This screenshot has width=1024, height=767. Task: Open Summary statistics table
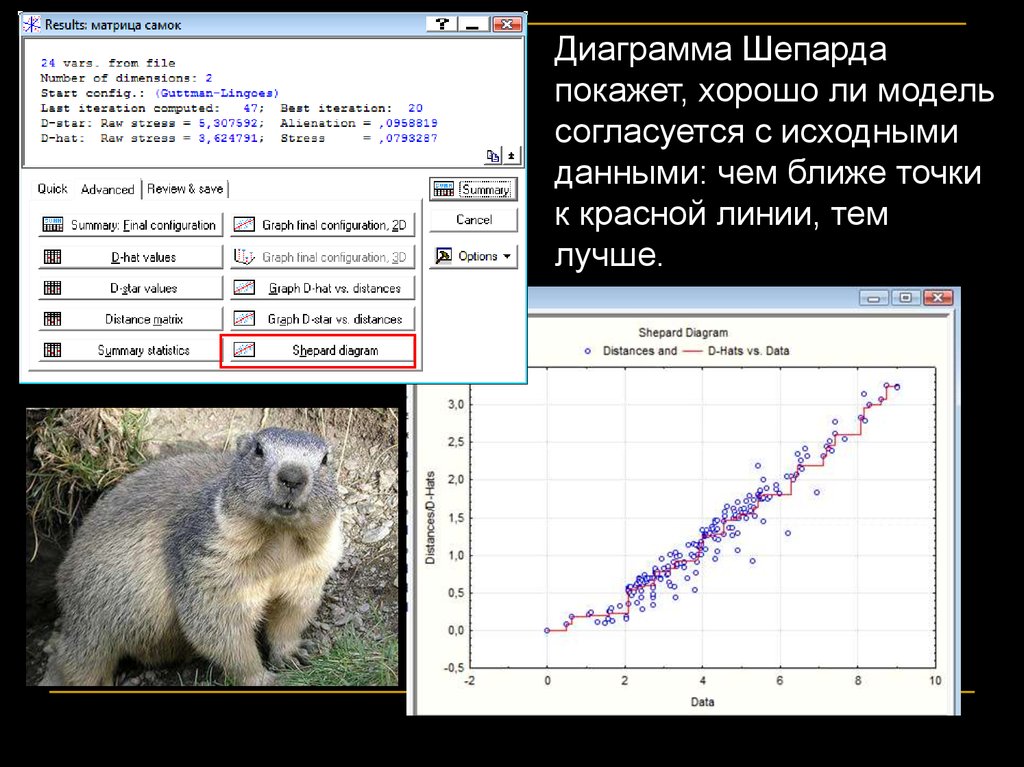(x=131, y=350)
